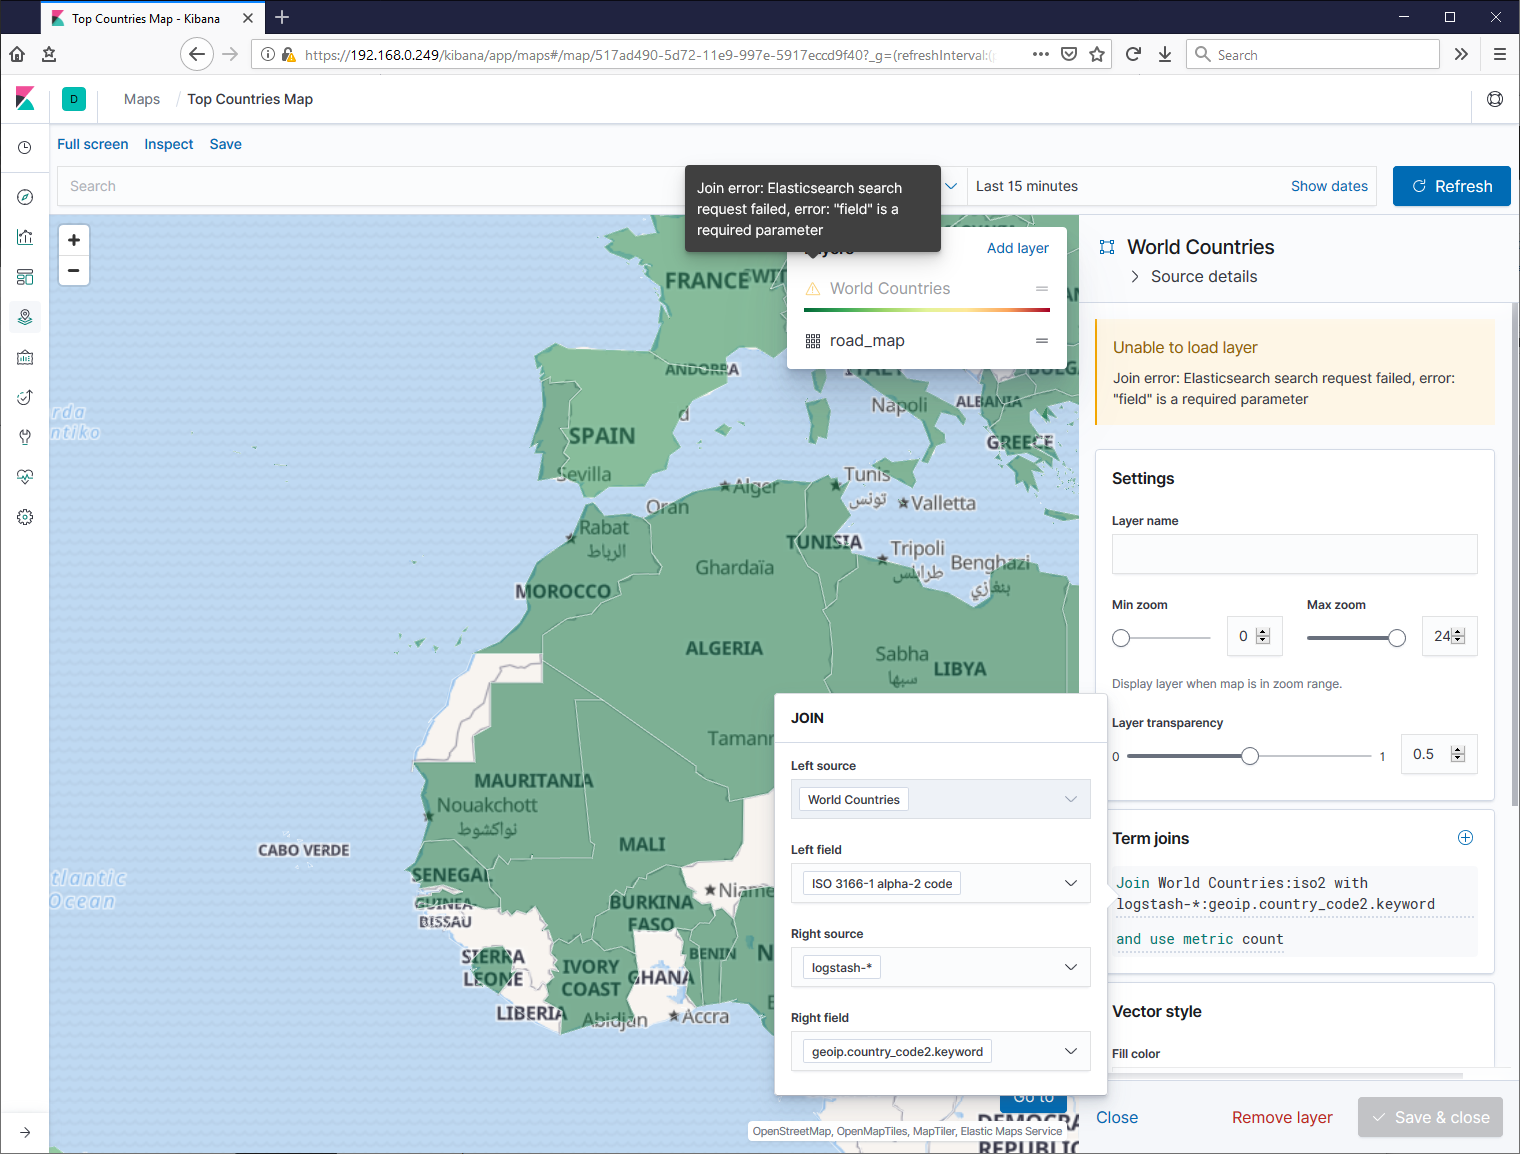The image size is (1520, 1154).
Task: Go back in browser history
Action: 197,54
